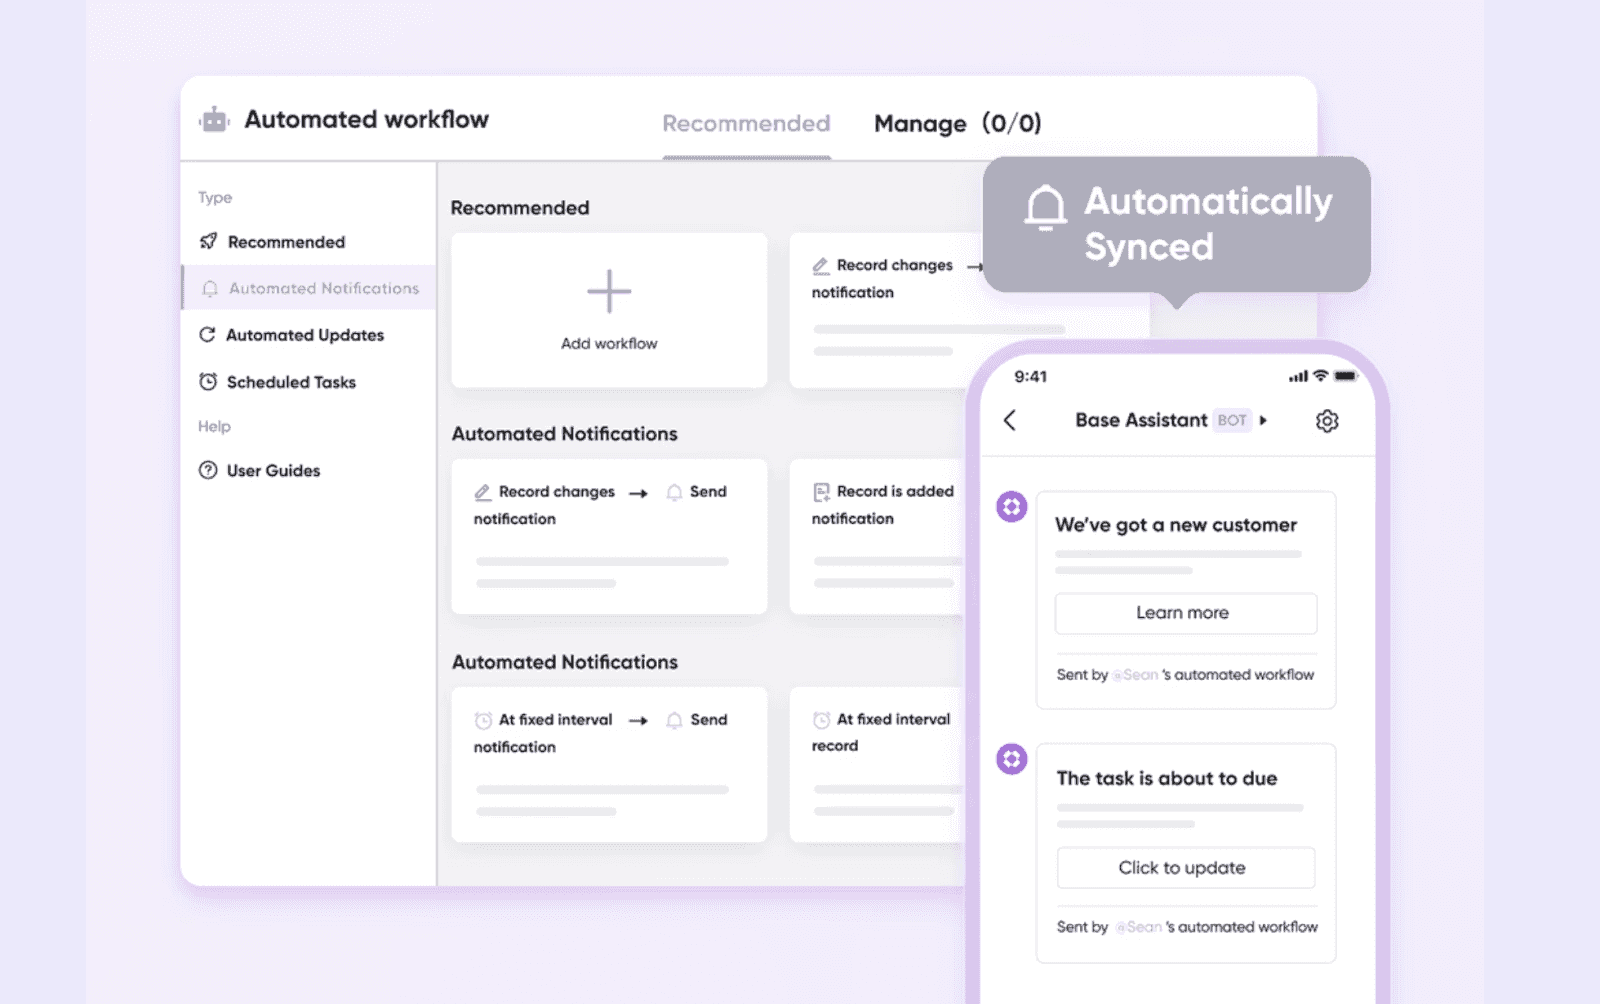This screenshot has width=1600, height=1004.
Task: Click the back chevron on the phone header
Action: pos(1011,421)
